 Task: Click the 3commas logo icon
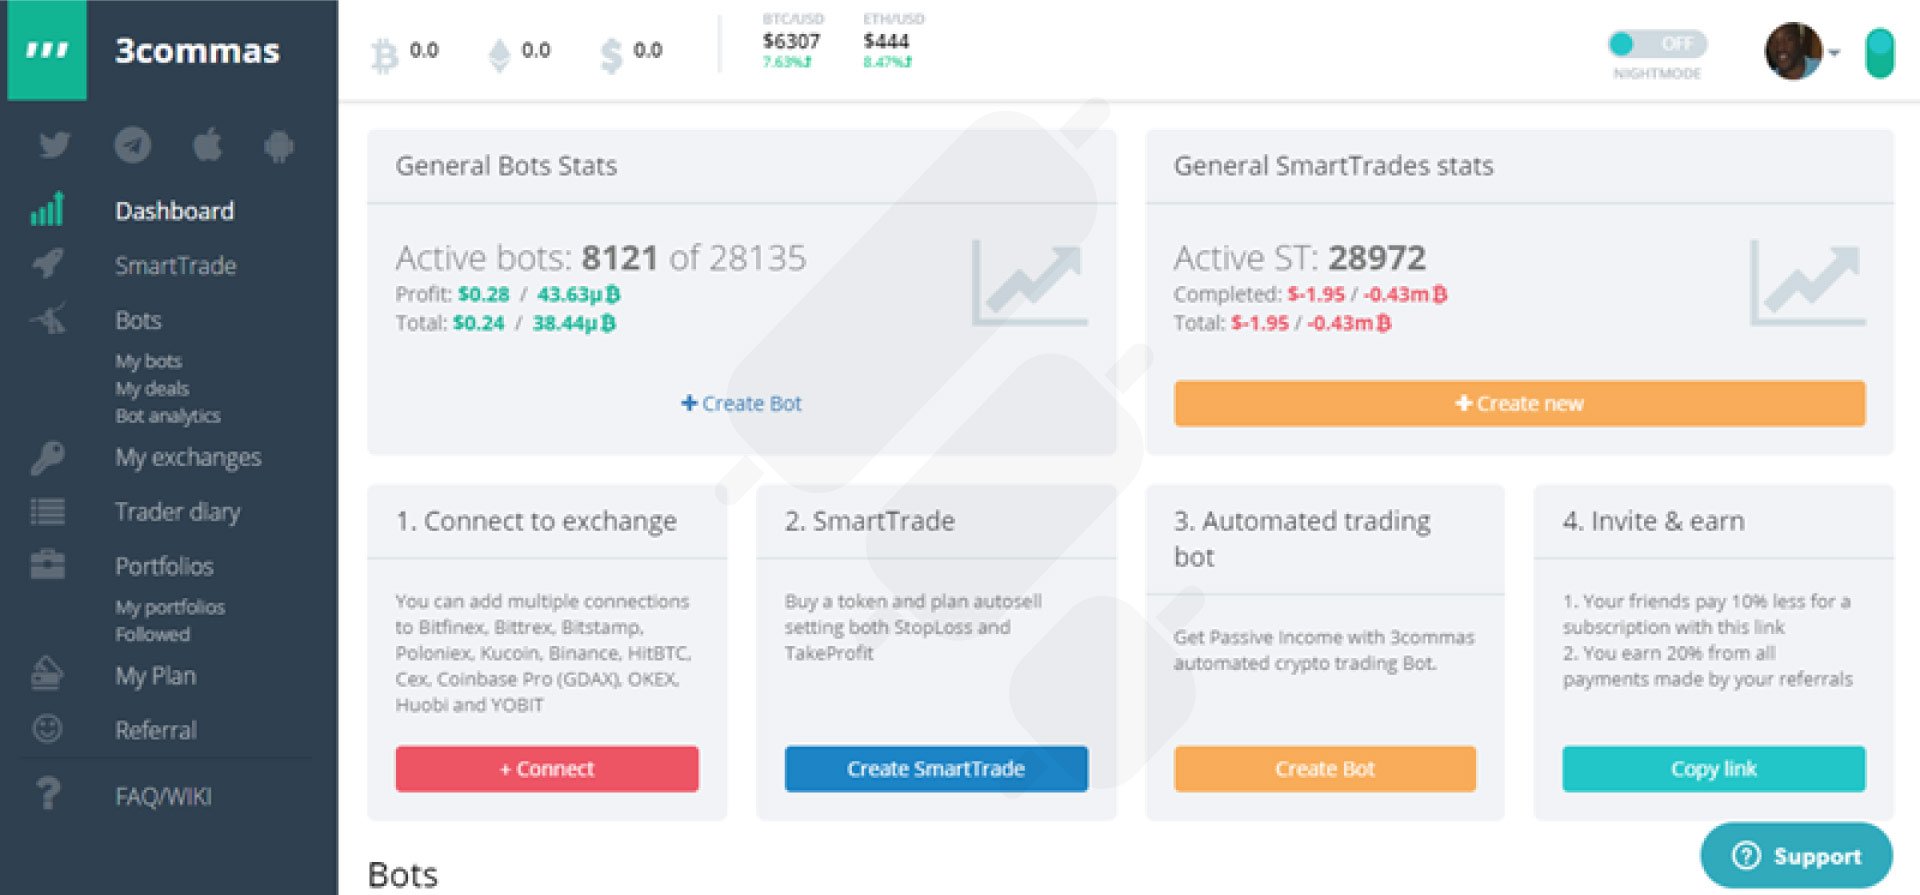(47, 50)
